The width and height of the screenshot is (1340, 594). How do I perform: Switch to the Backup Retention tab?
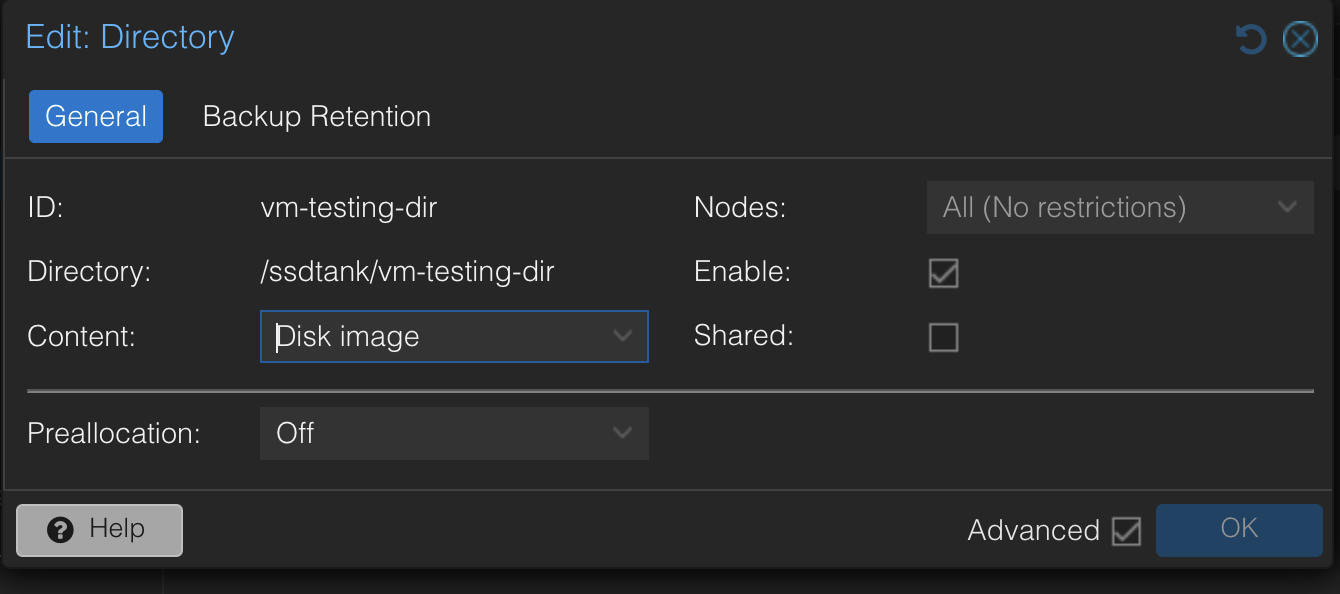coord(317,116)
